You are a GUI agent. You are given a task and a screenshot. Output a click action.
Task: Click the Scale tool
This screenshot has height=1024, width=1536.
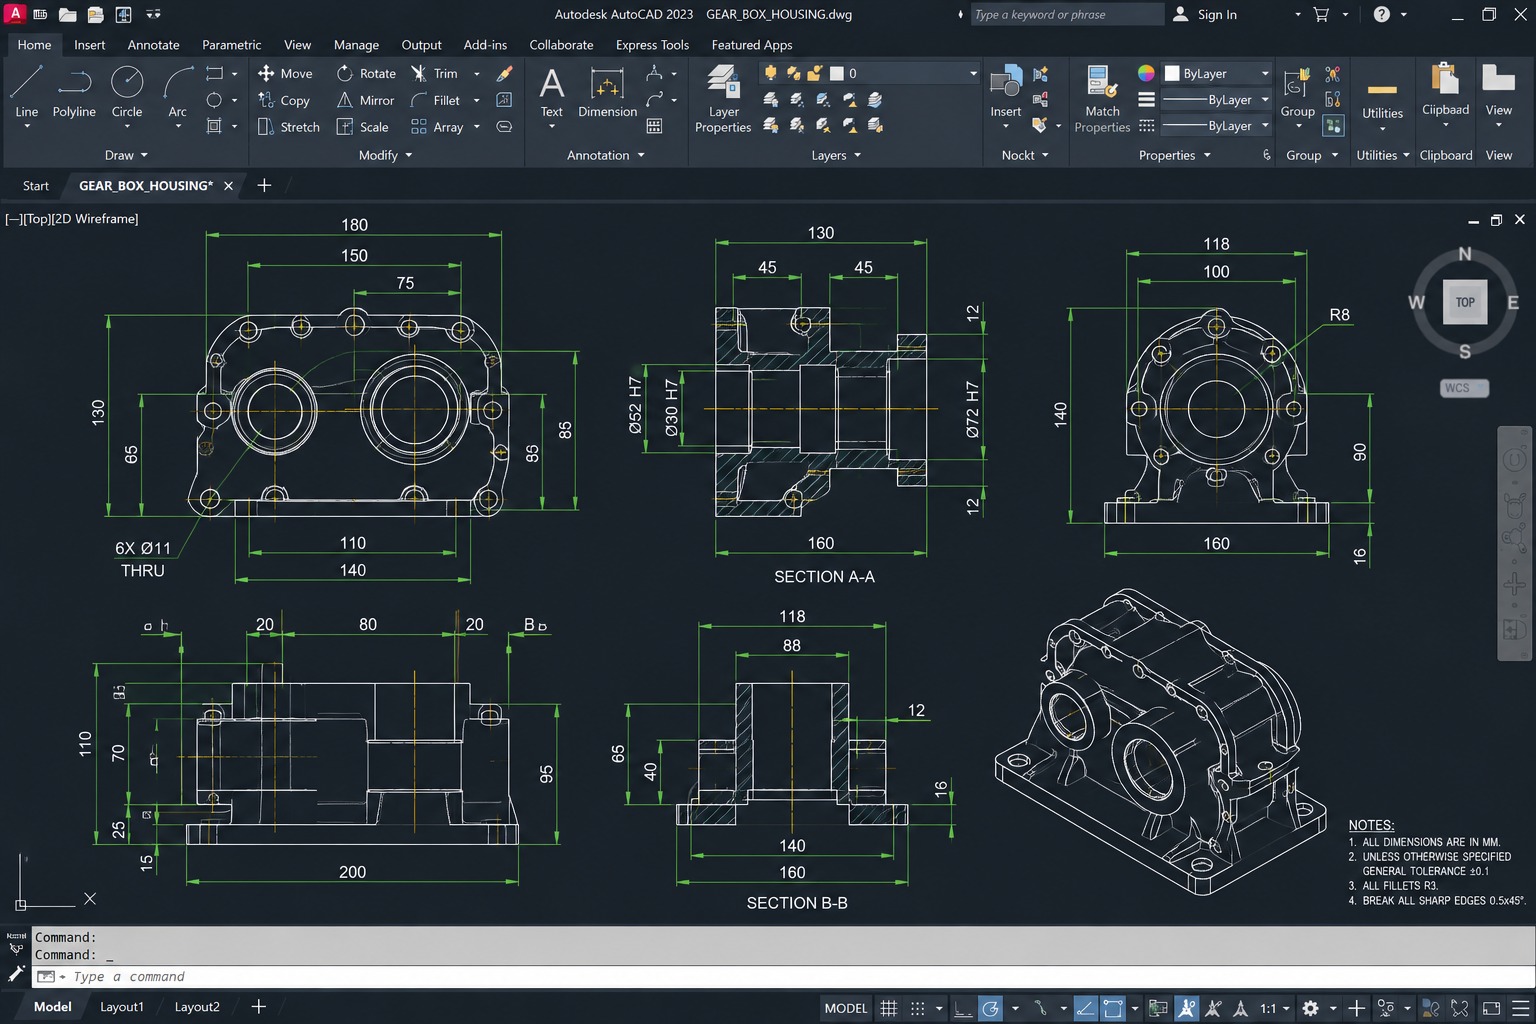[x=362, y=127]
